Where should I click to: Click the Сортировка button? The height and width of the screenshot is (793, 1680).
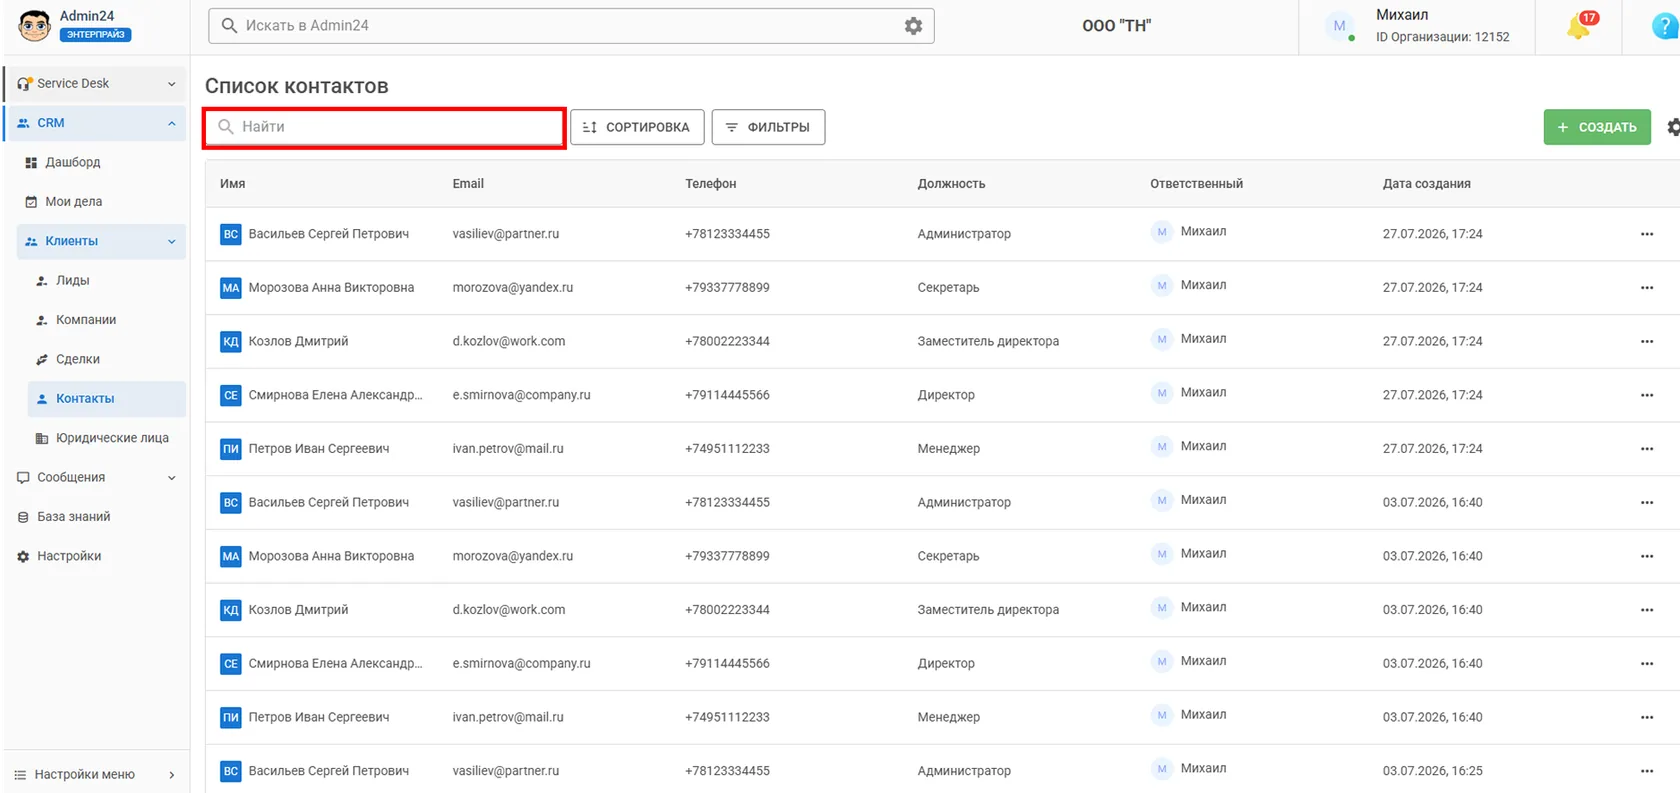click(637, 127)
